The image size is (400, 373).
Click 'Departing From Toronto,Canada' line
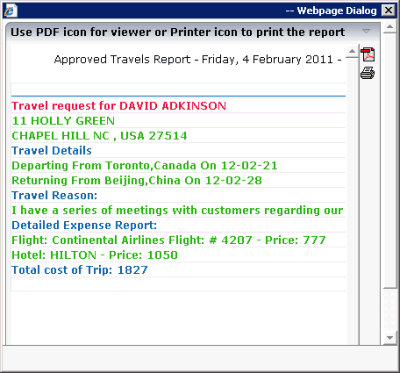pos(144,166)
